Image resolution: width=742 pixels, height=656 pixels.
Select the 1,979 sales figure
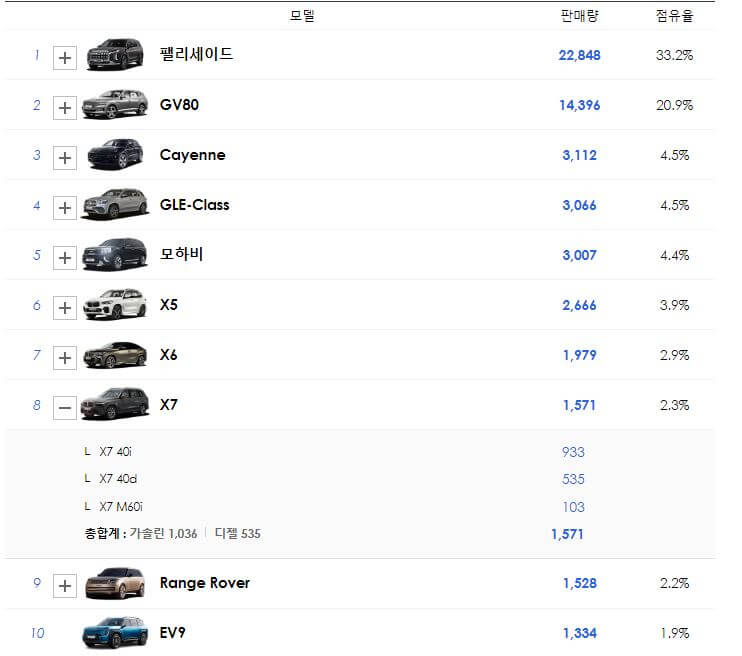[x=580, y=355]
